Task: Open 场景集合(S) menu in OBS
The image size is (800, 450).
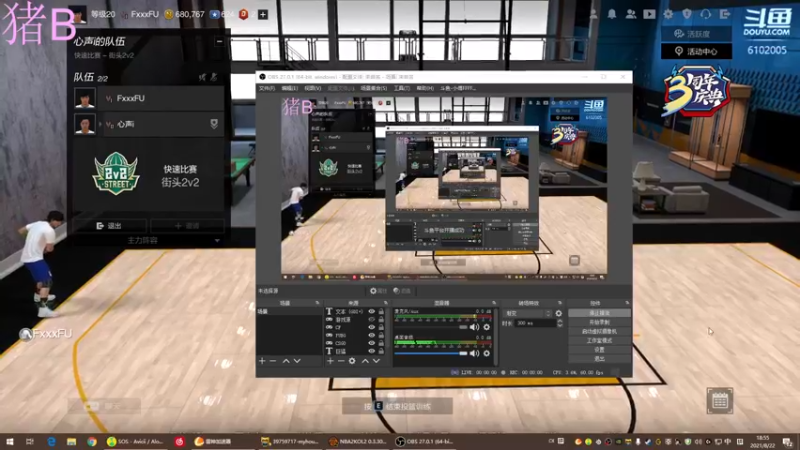Action: (374, 88)
